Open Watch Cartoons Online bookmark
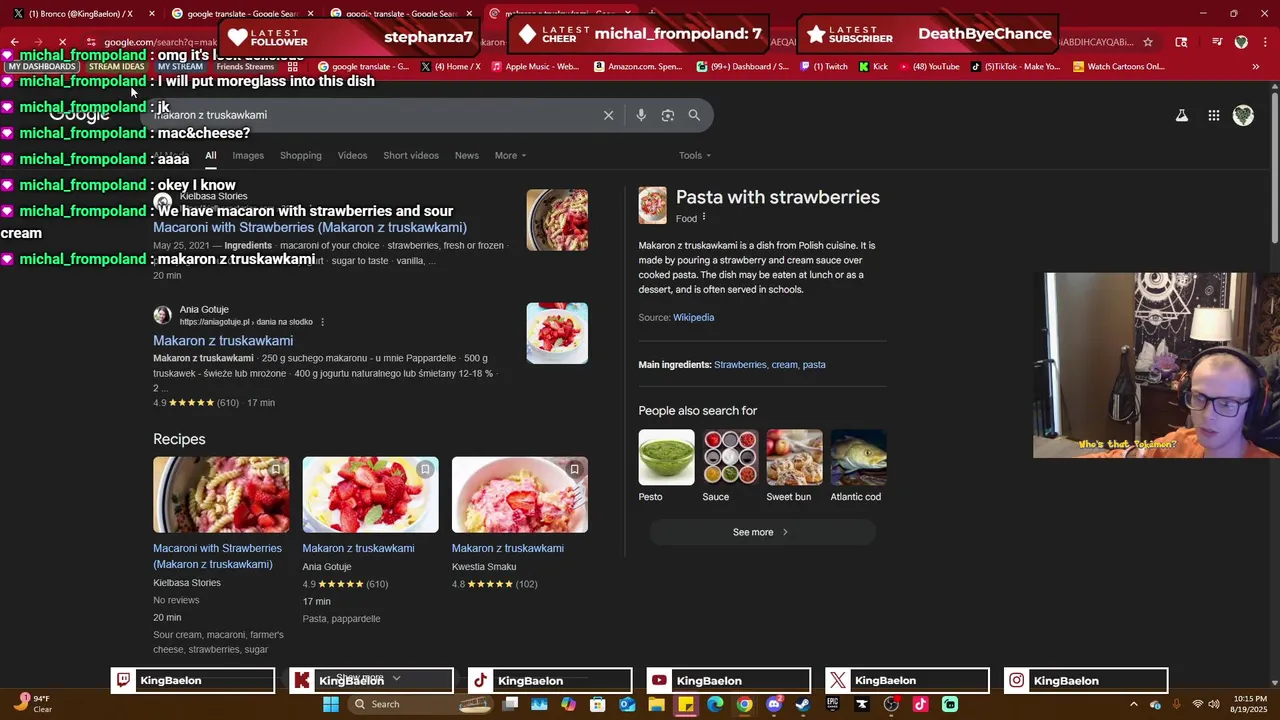 (1118, 67)
